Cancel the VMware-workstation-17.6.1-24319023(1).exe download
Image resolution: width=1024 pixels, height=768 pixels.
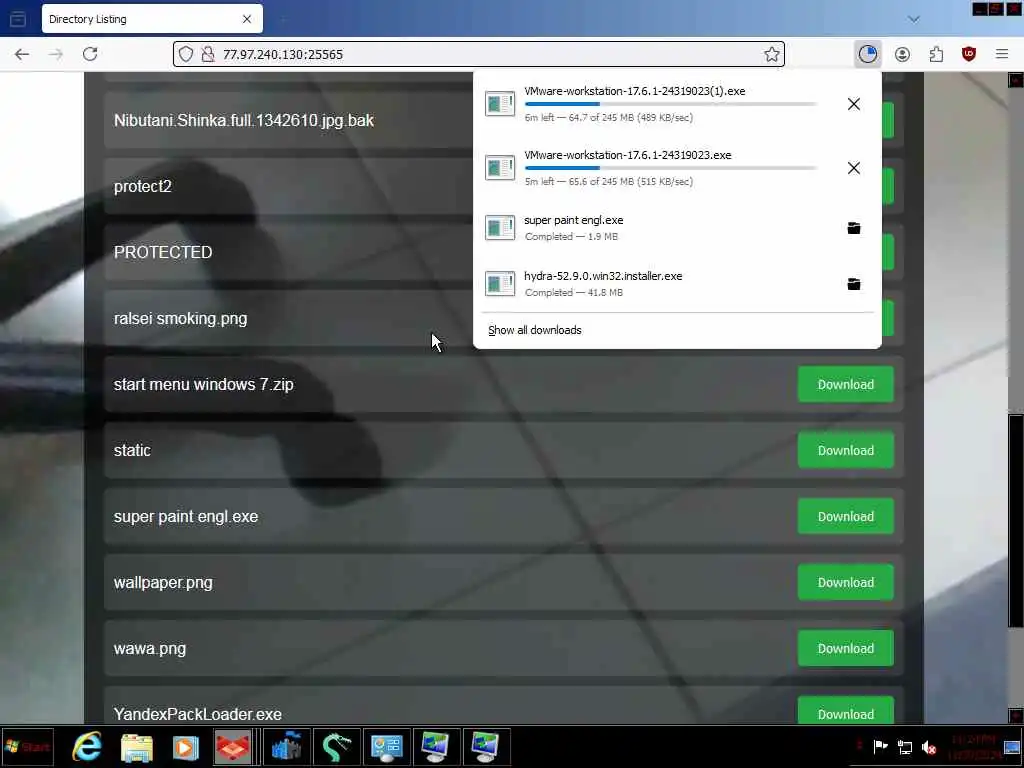click(x=854, y=104)
